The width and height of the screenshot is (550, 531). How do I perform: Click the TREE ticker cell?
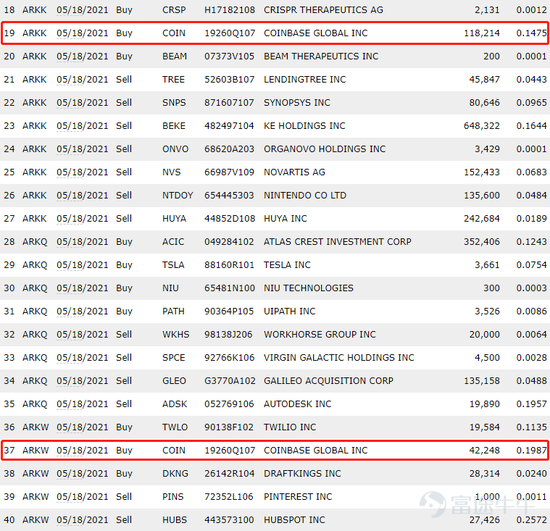pos(173,79)
